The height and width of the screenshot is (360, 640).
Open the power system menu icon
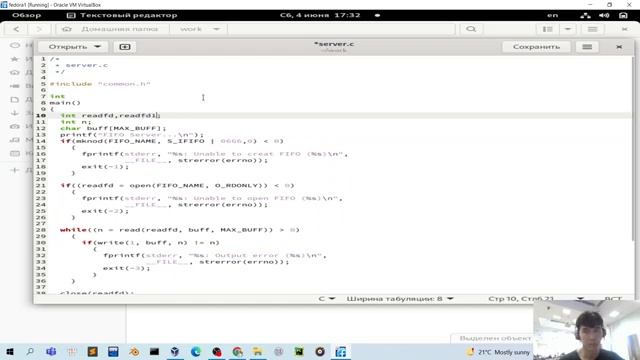click(x=623, y=16)
